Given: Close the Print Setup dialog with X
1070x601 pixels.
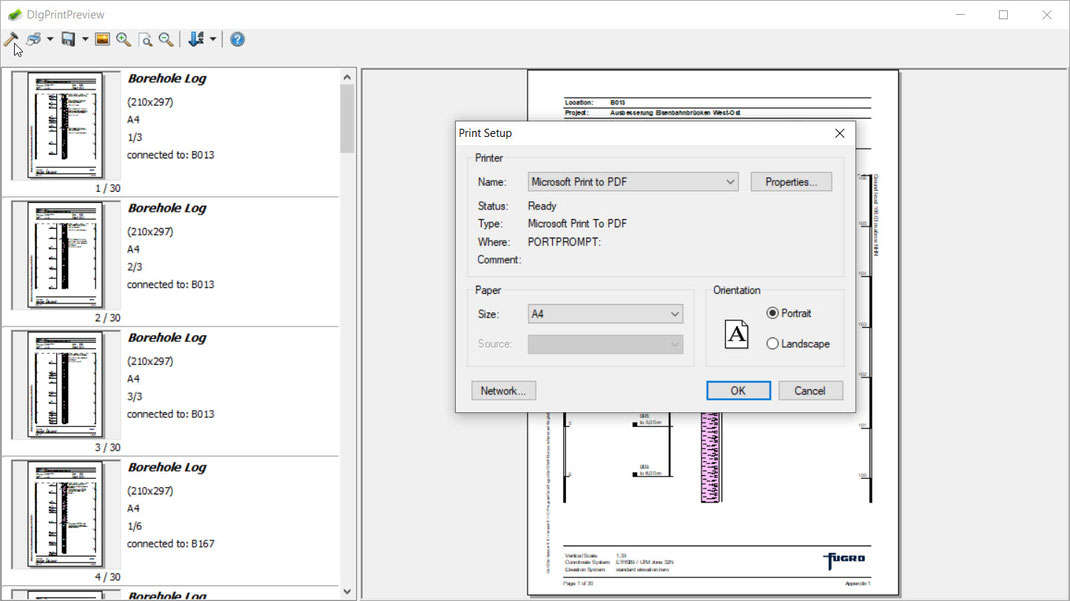Looking at the screenshot, I should pos(839,133).
